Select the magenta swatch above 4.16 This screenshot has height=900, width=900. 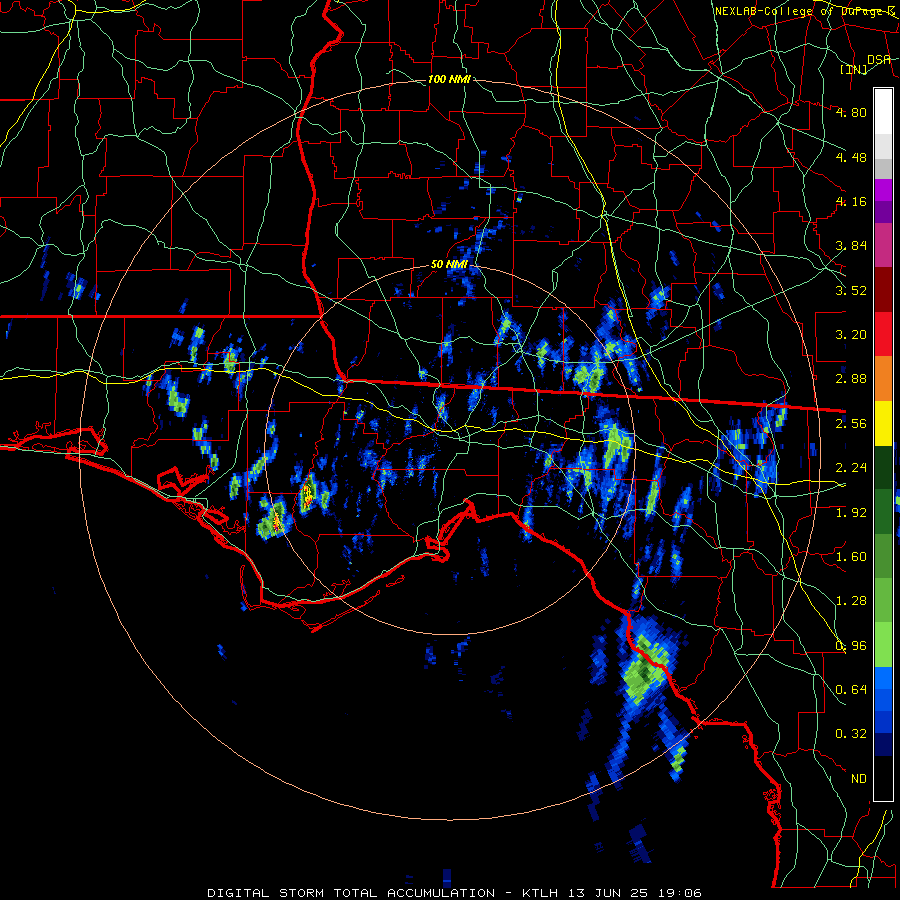(x=883, y=190)
